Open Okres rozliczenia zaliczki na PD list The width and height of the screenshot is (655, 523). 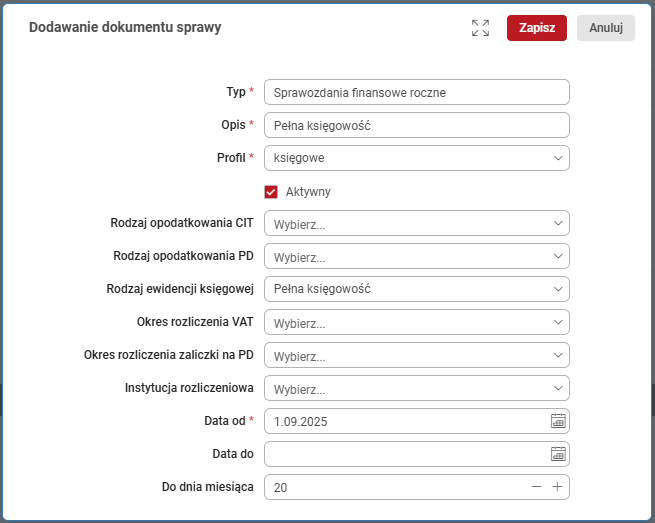(416, 355)
